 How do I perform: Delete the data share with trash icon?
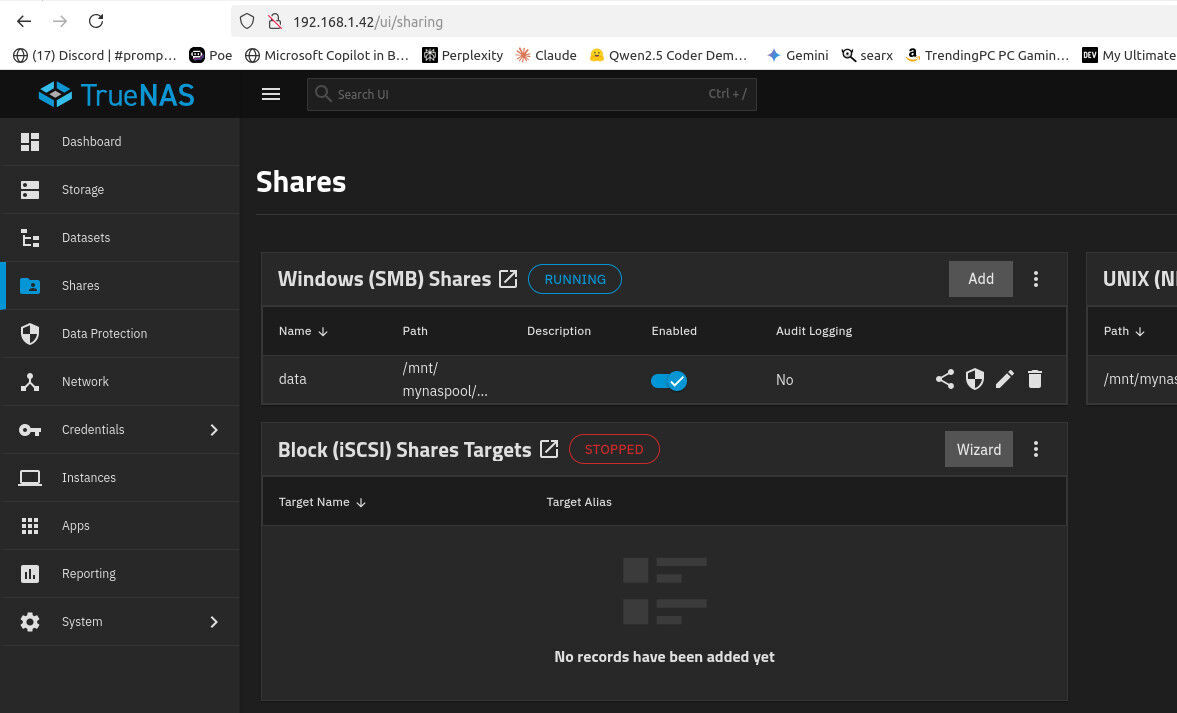[x=1035, y=379]
